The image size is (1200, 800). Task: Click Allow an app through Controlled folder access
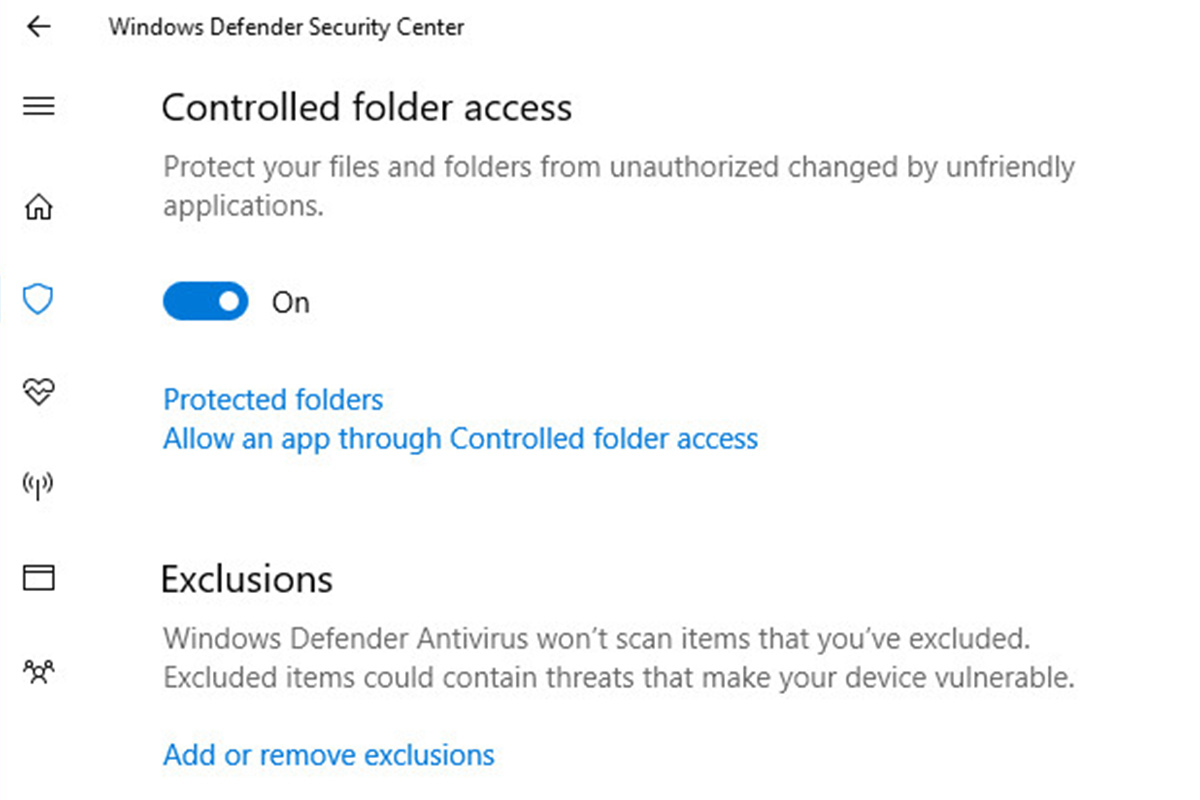[x=460, y=438]
